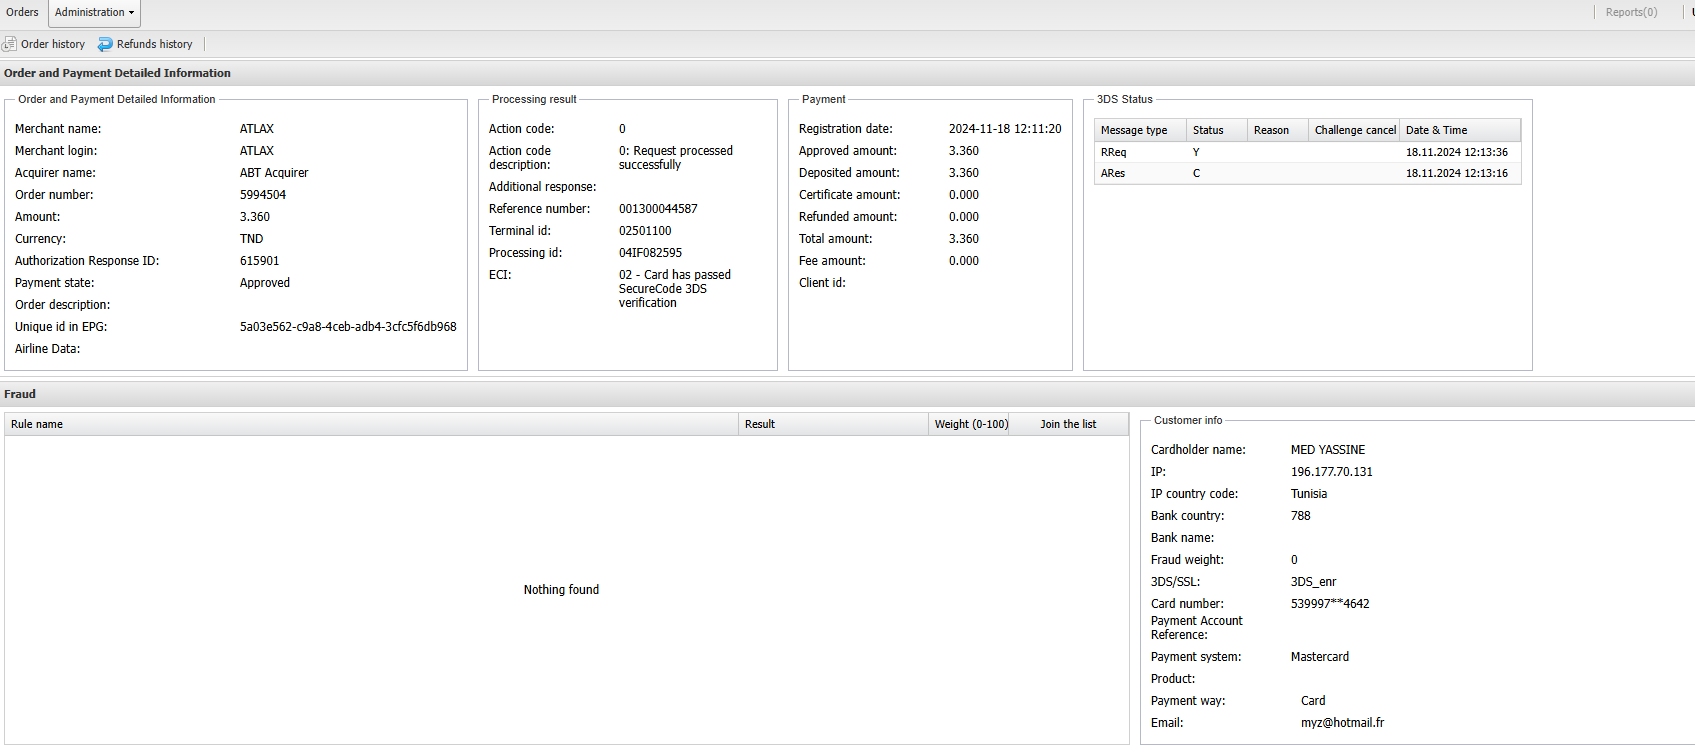Image resolution: width=1695 pixels, height=747 pixels.
Task: Click the Rule name column header
Action: click(37, 425)
